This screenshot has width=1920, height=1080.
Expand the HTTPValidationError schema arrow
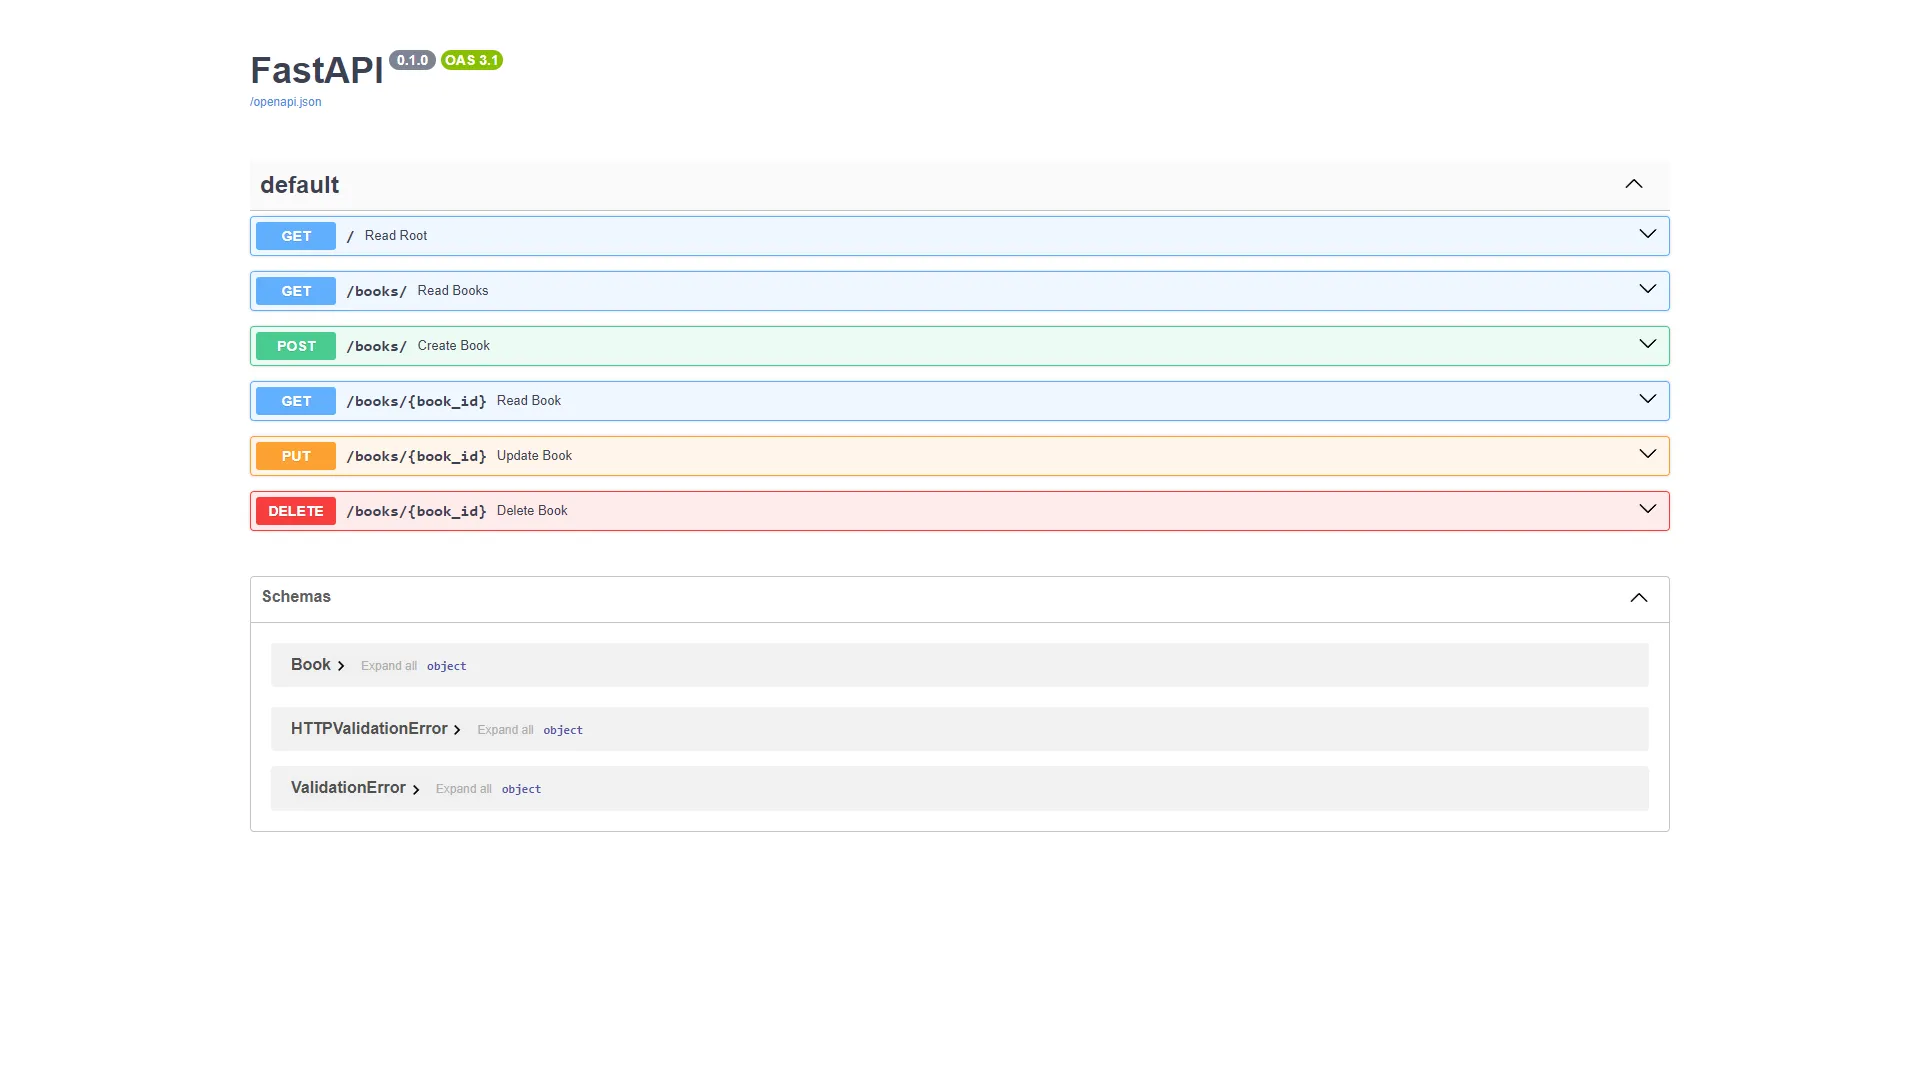click(x=457, y=730)
